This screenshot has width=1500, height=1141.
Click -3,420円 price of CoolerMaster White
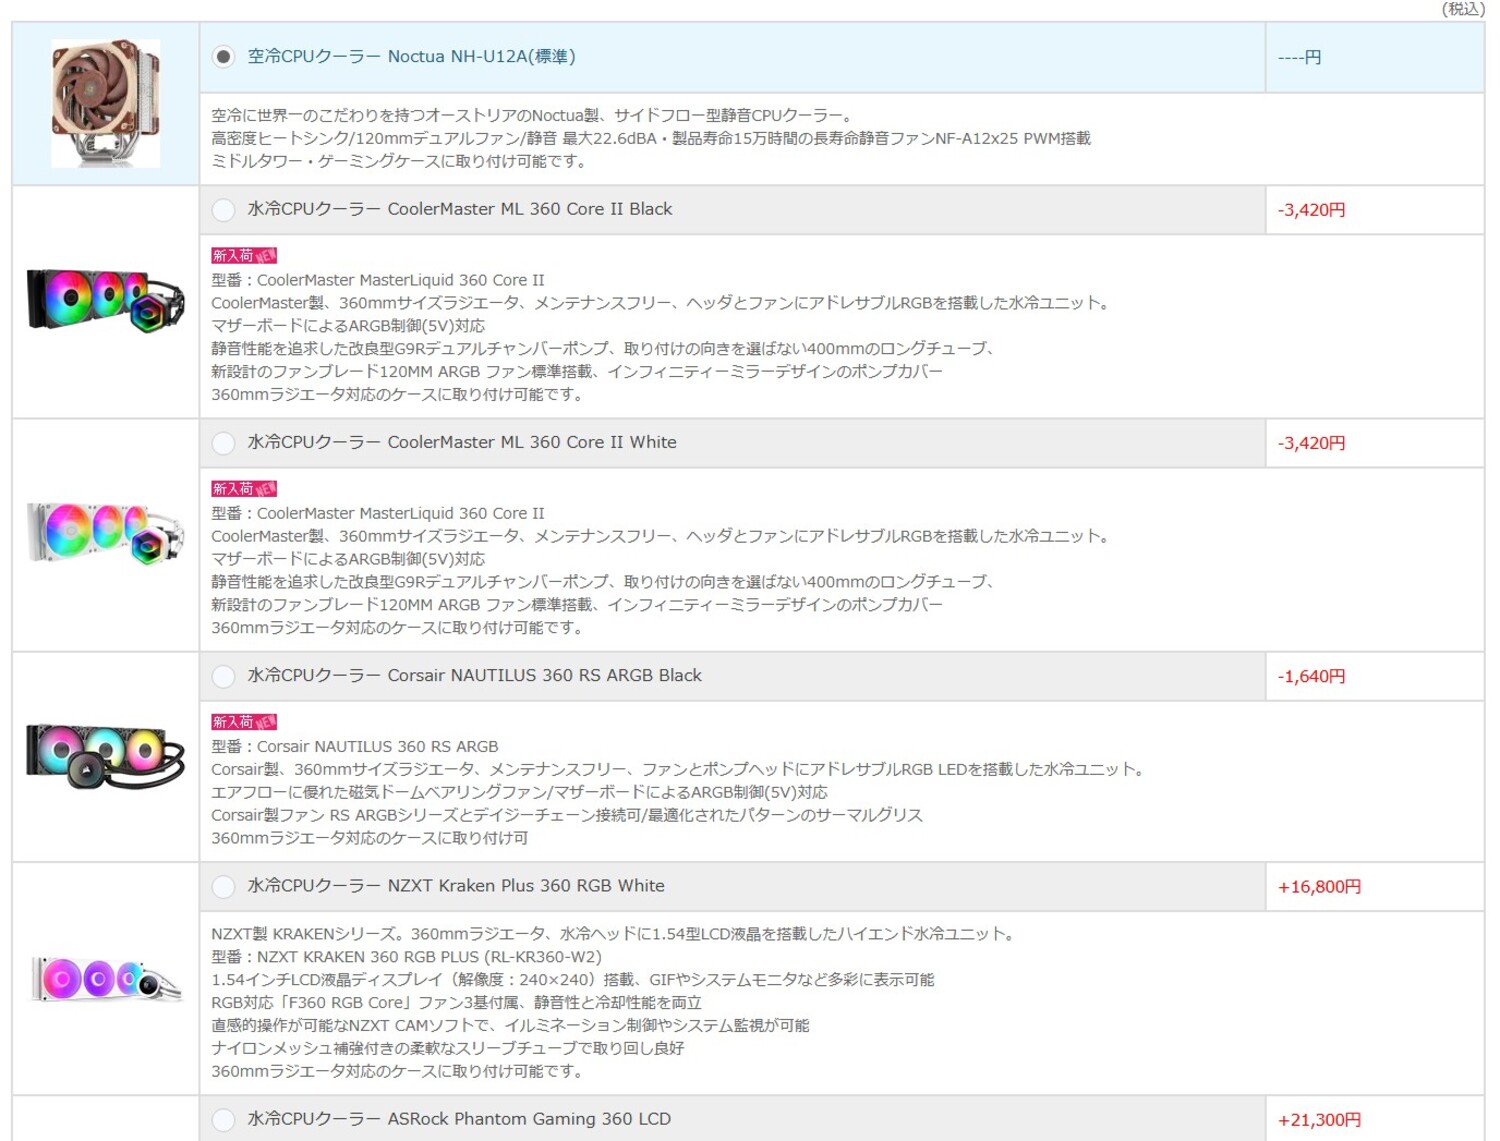[x=1311, y=443]
